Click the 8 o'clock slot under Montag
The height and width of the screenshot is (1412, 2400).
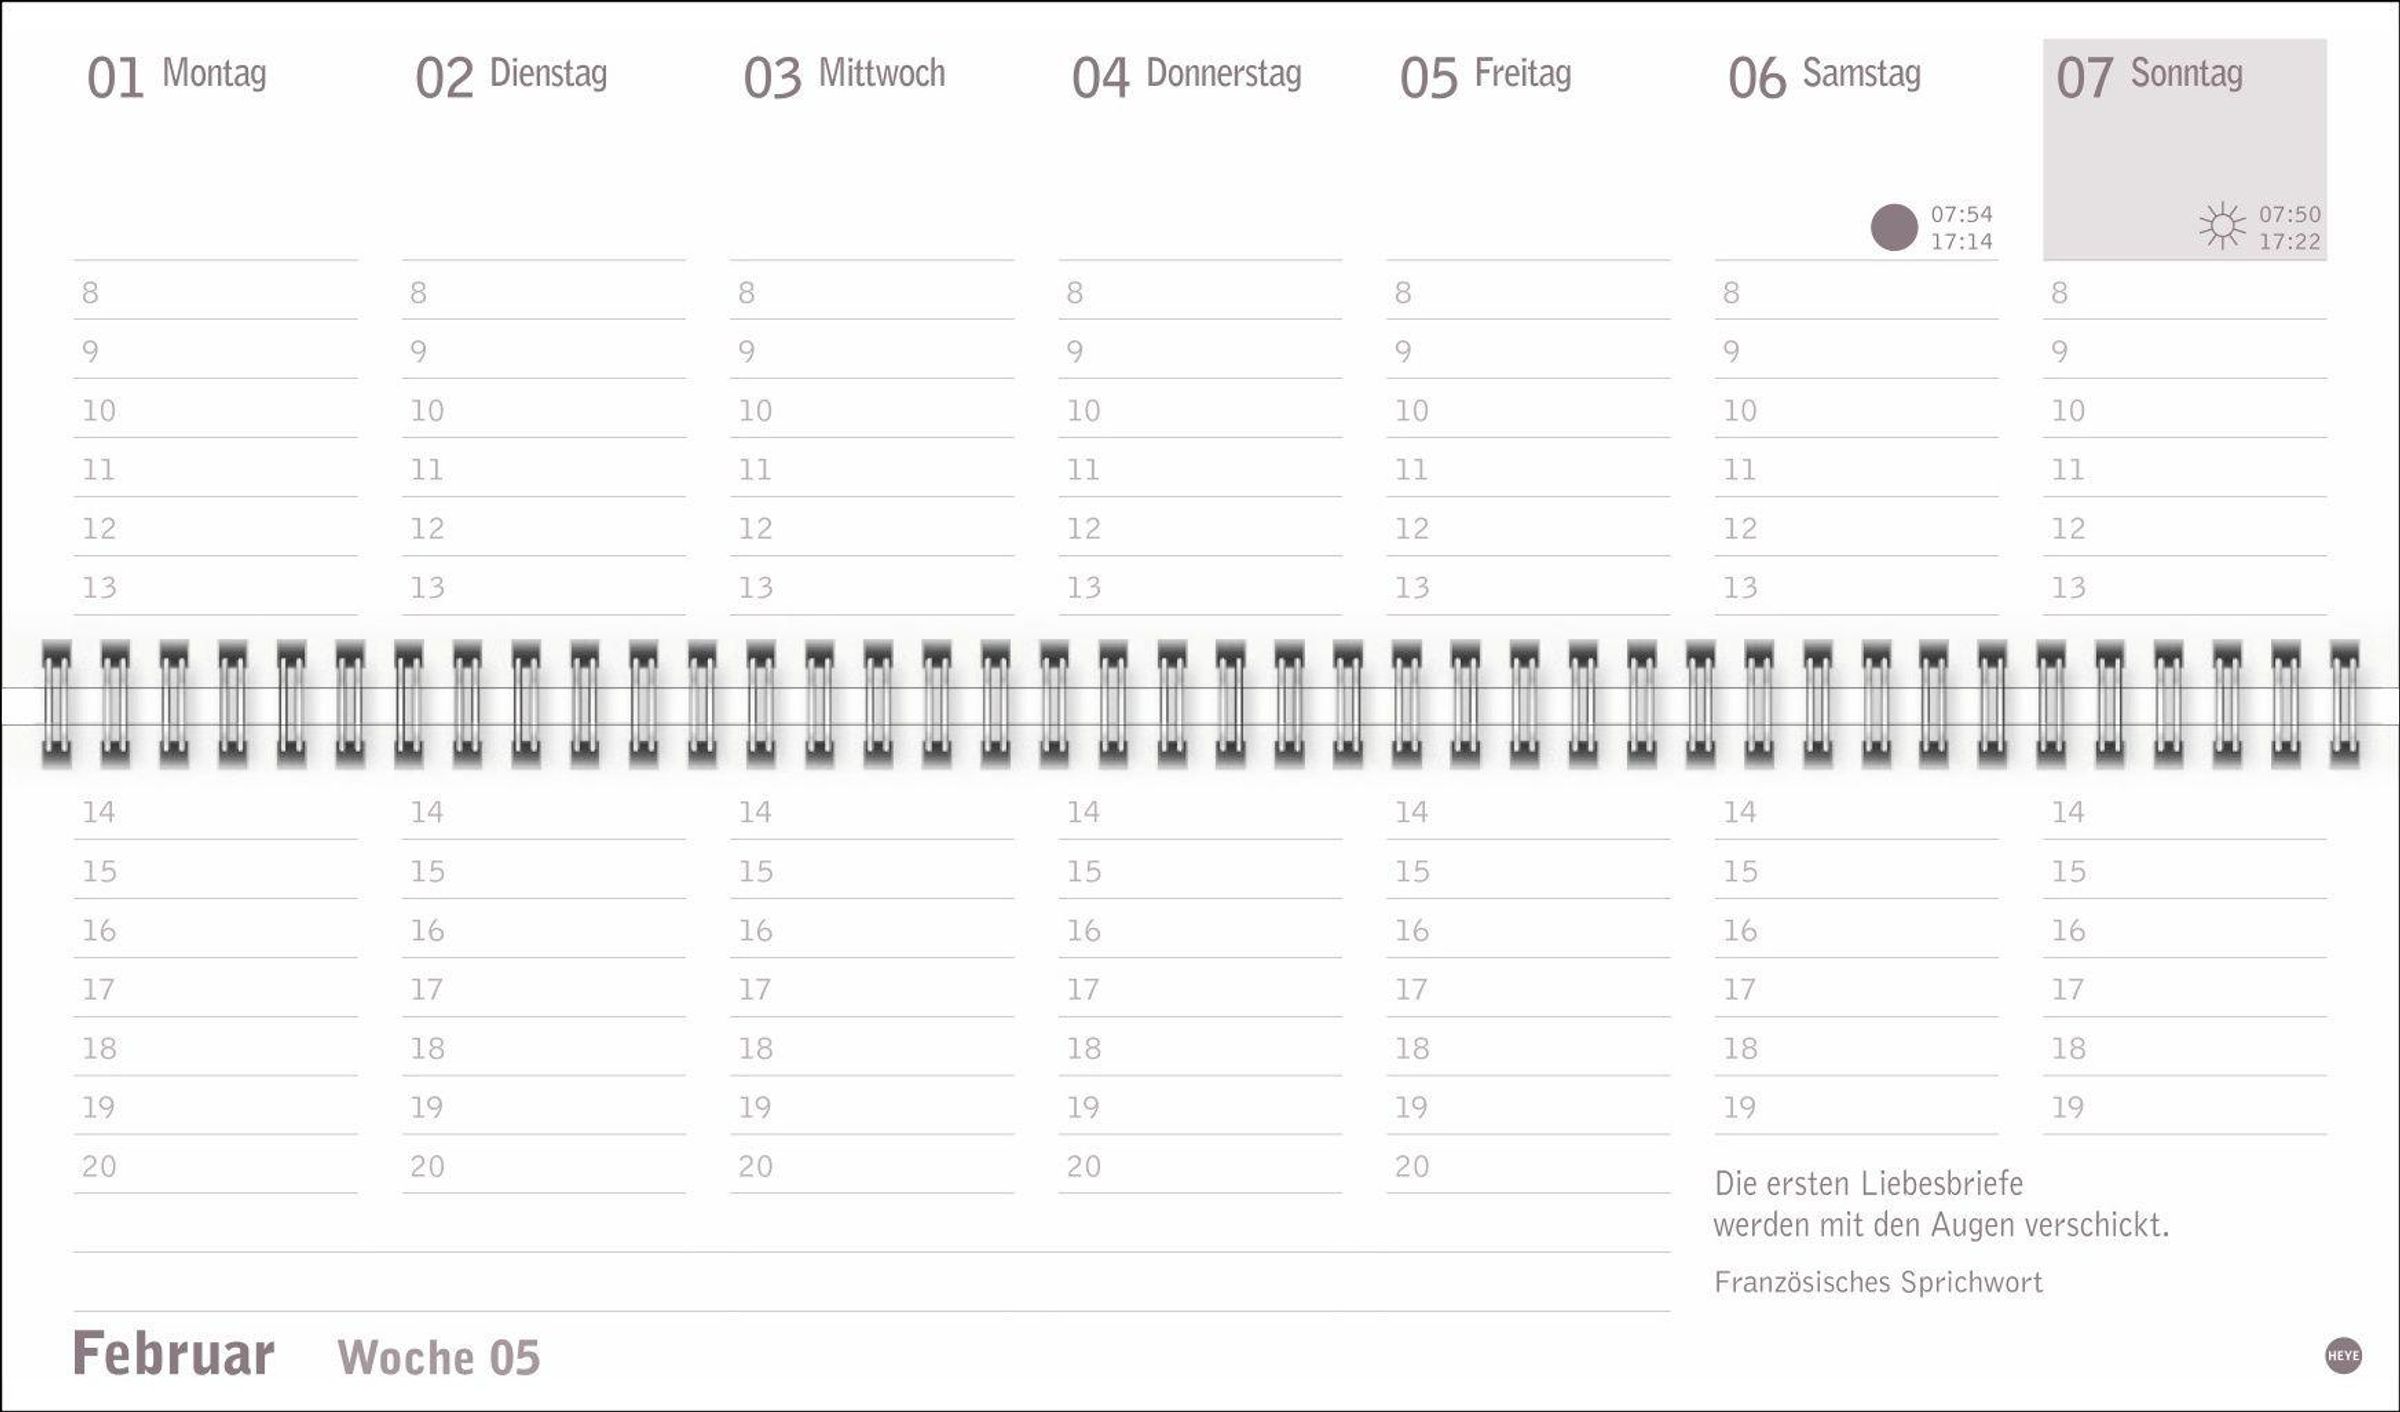click(x=215, y=293)
